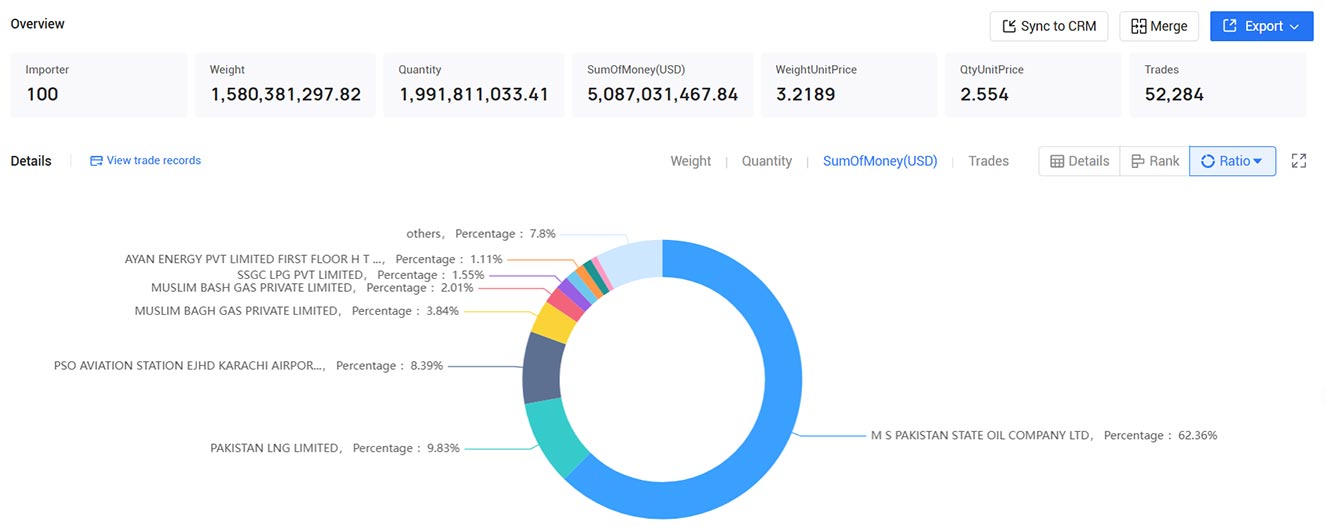Screen dimensions: 1325x527
Task: Click WeightUnitPrice value 3.2189
Action: click(806, 95)
